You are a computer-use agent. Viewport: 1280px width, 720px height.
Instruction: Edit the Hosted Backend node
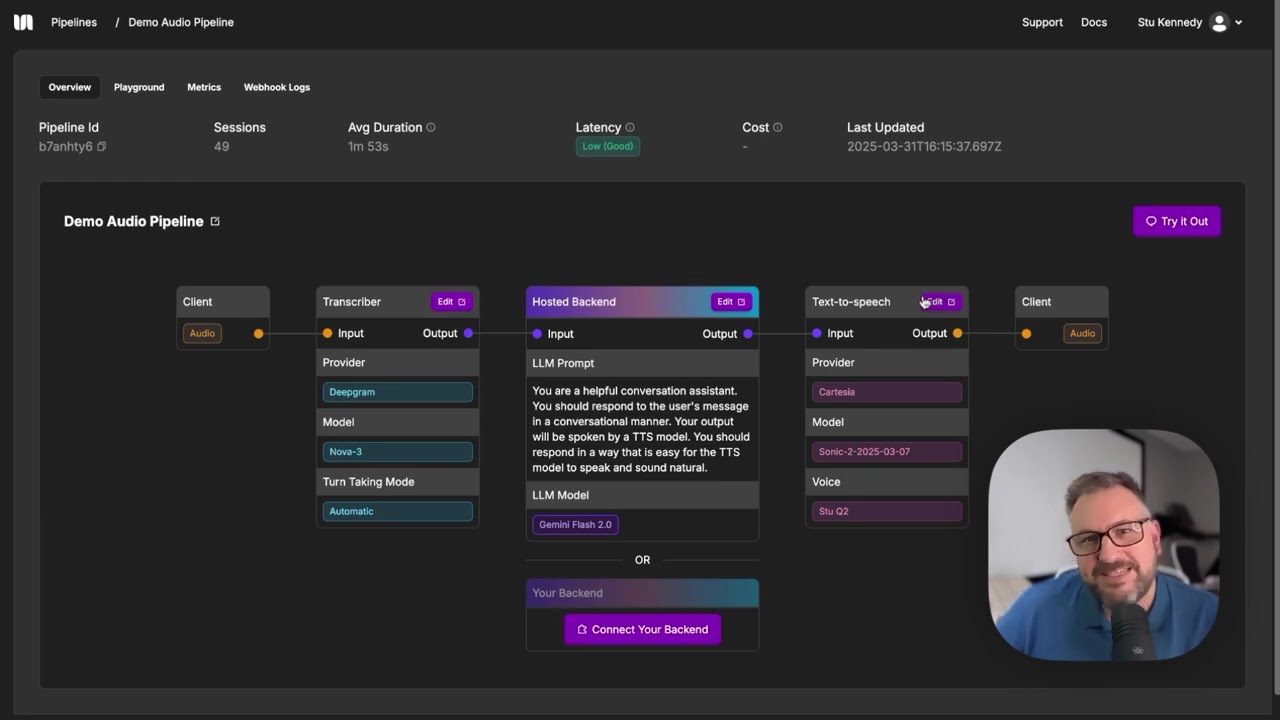tap(731, 301)
